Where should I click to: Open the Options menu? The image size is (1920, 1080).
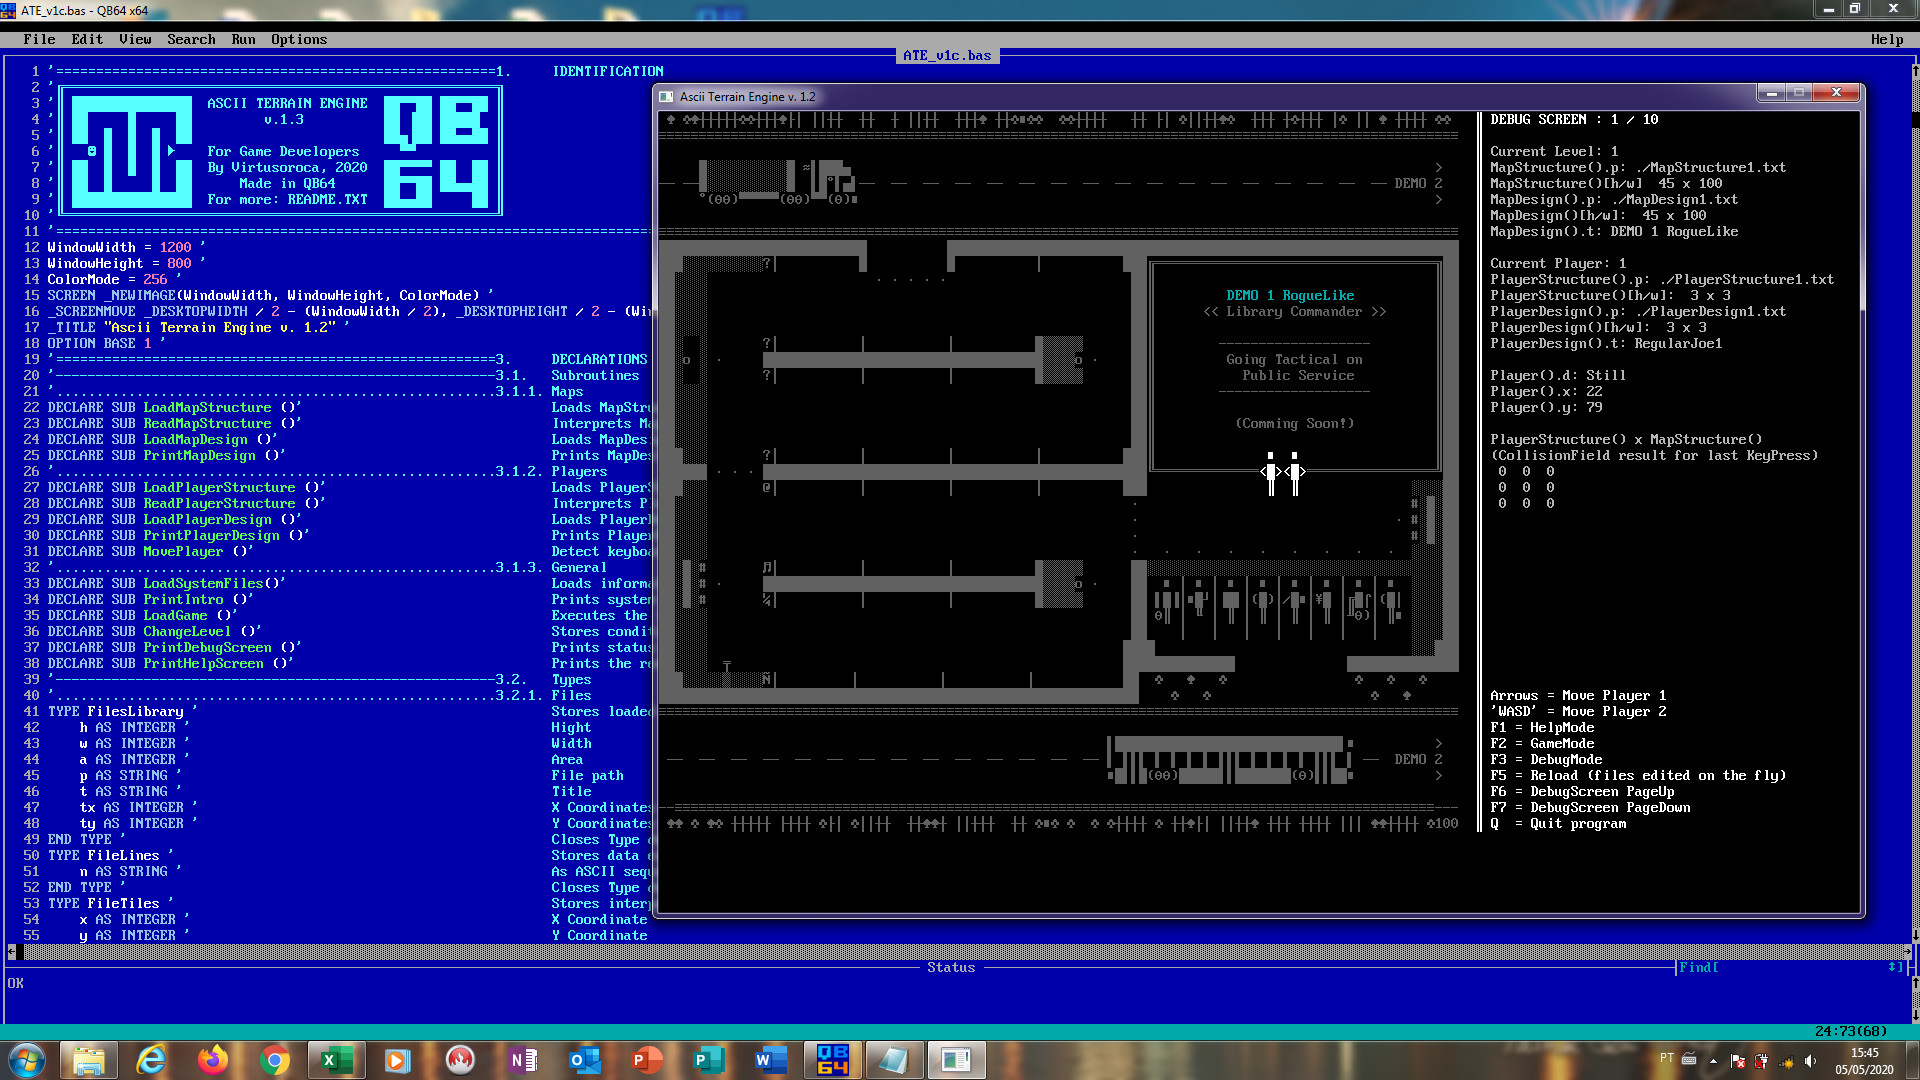[298, 39]
